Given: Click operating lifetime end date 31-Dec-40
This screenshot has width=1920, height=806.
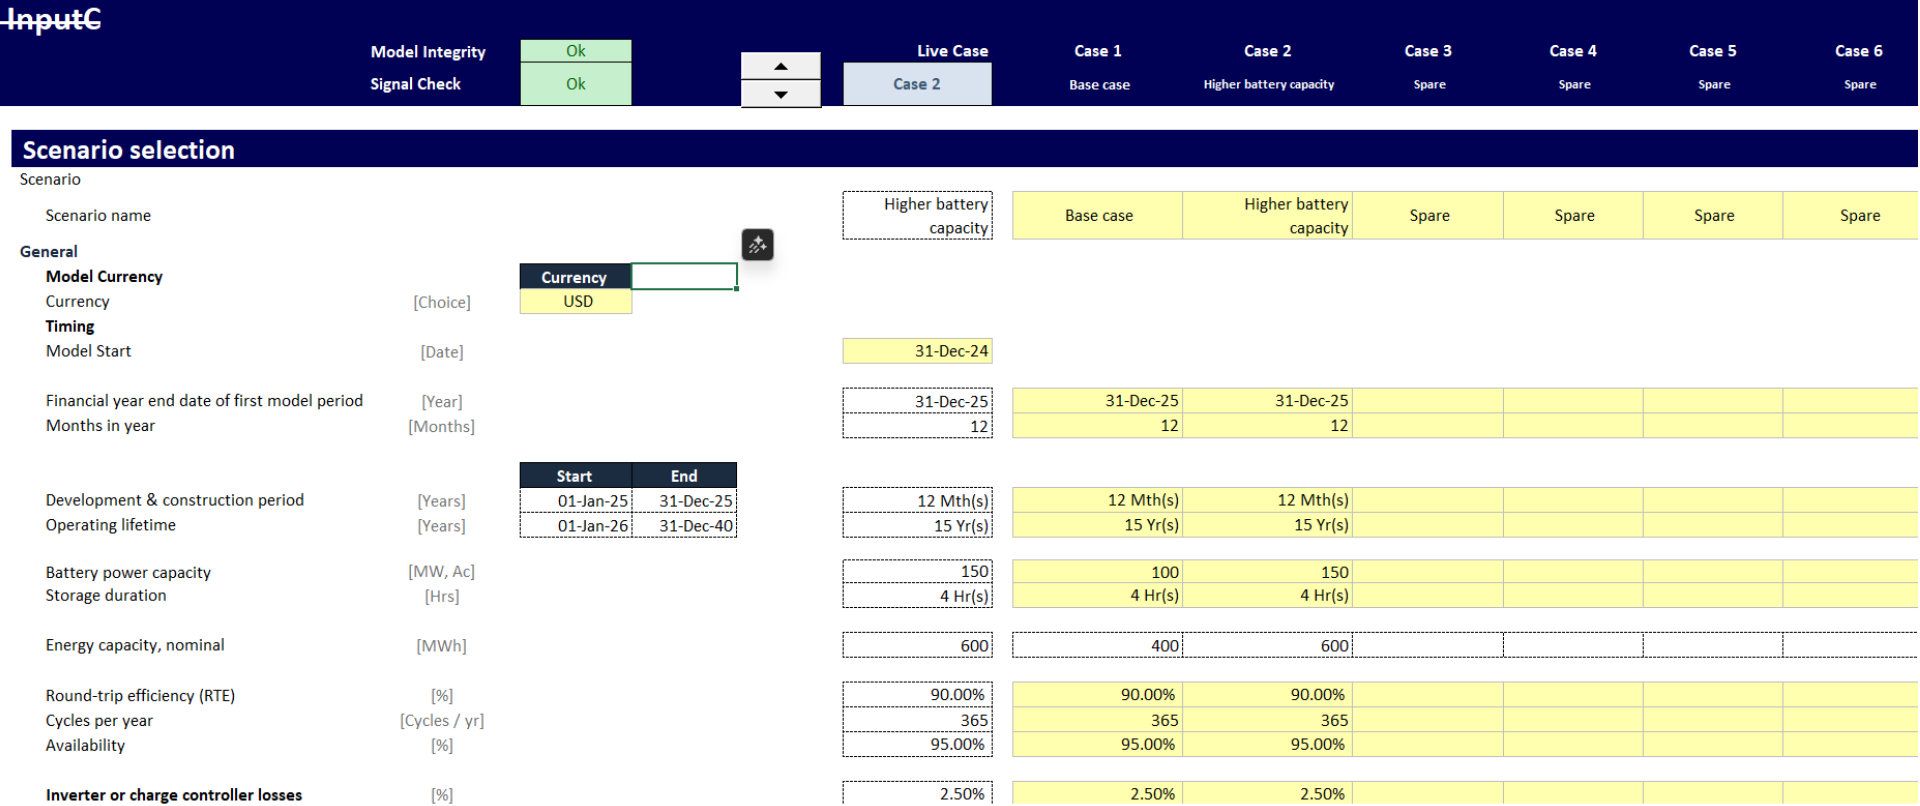Looking at the screenshot, I should [685, 526].
